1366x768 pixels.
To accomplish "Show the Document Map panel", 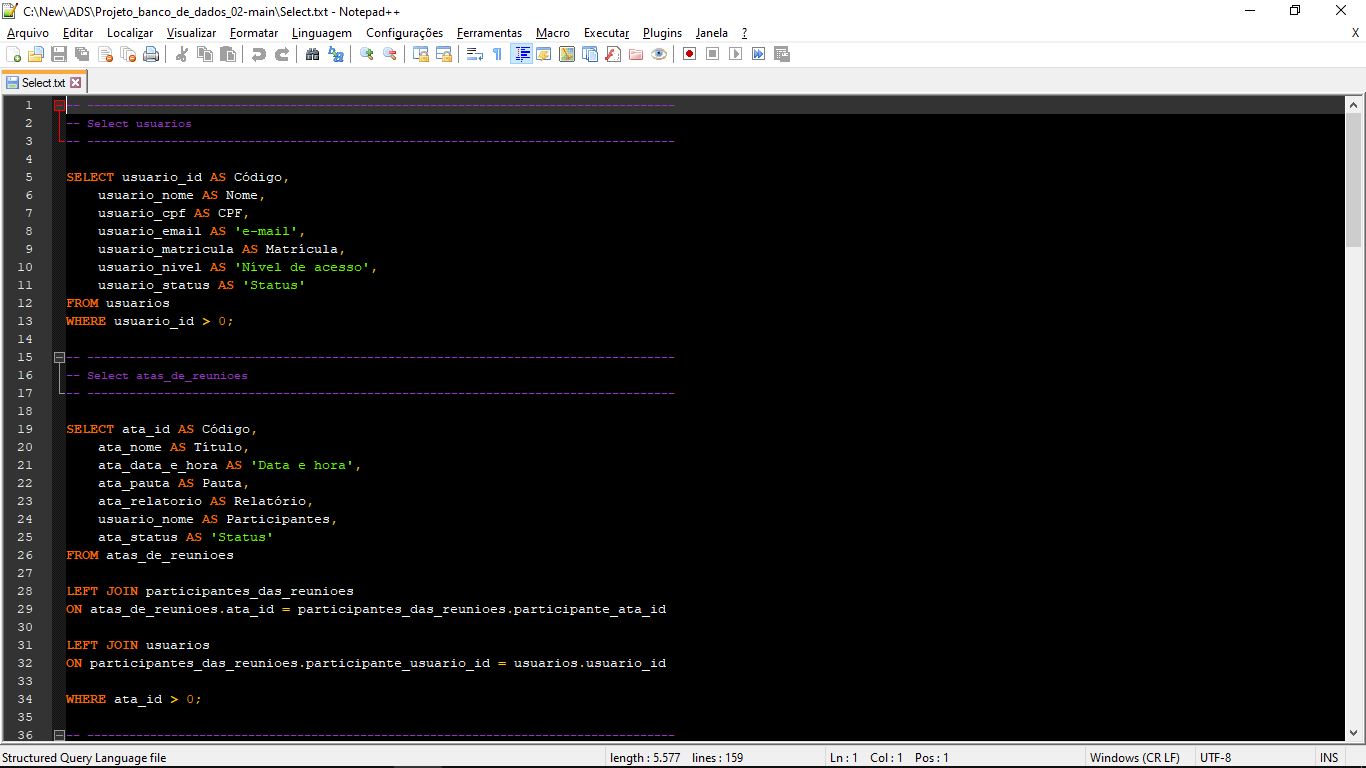I will click(566, 54).
